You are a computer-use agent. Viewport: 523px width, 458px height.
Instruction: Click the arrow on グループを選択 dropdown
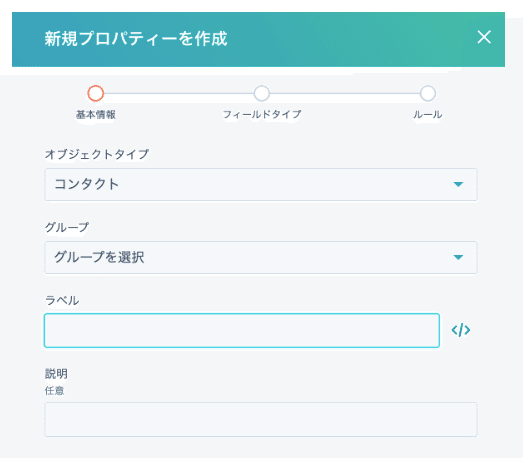(458, 258)
